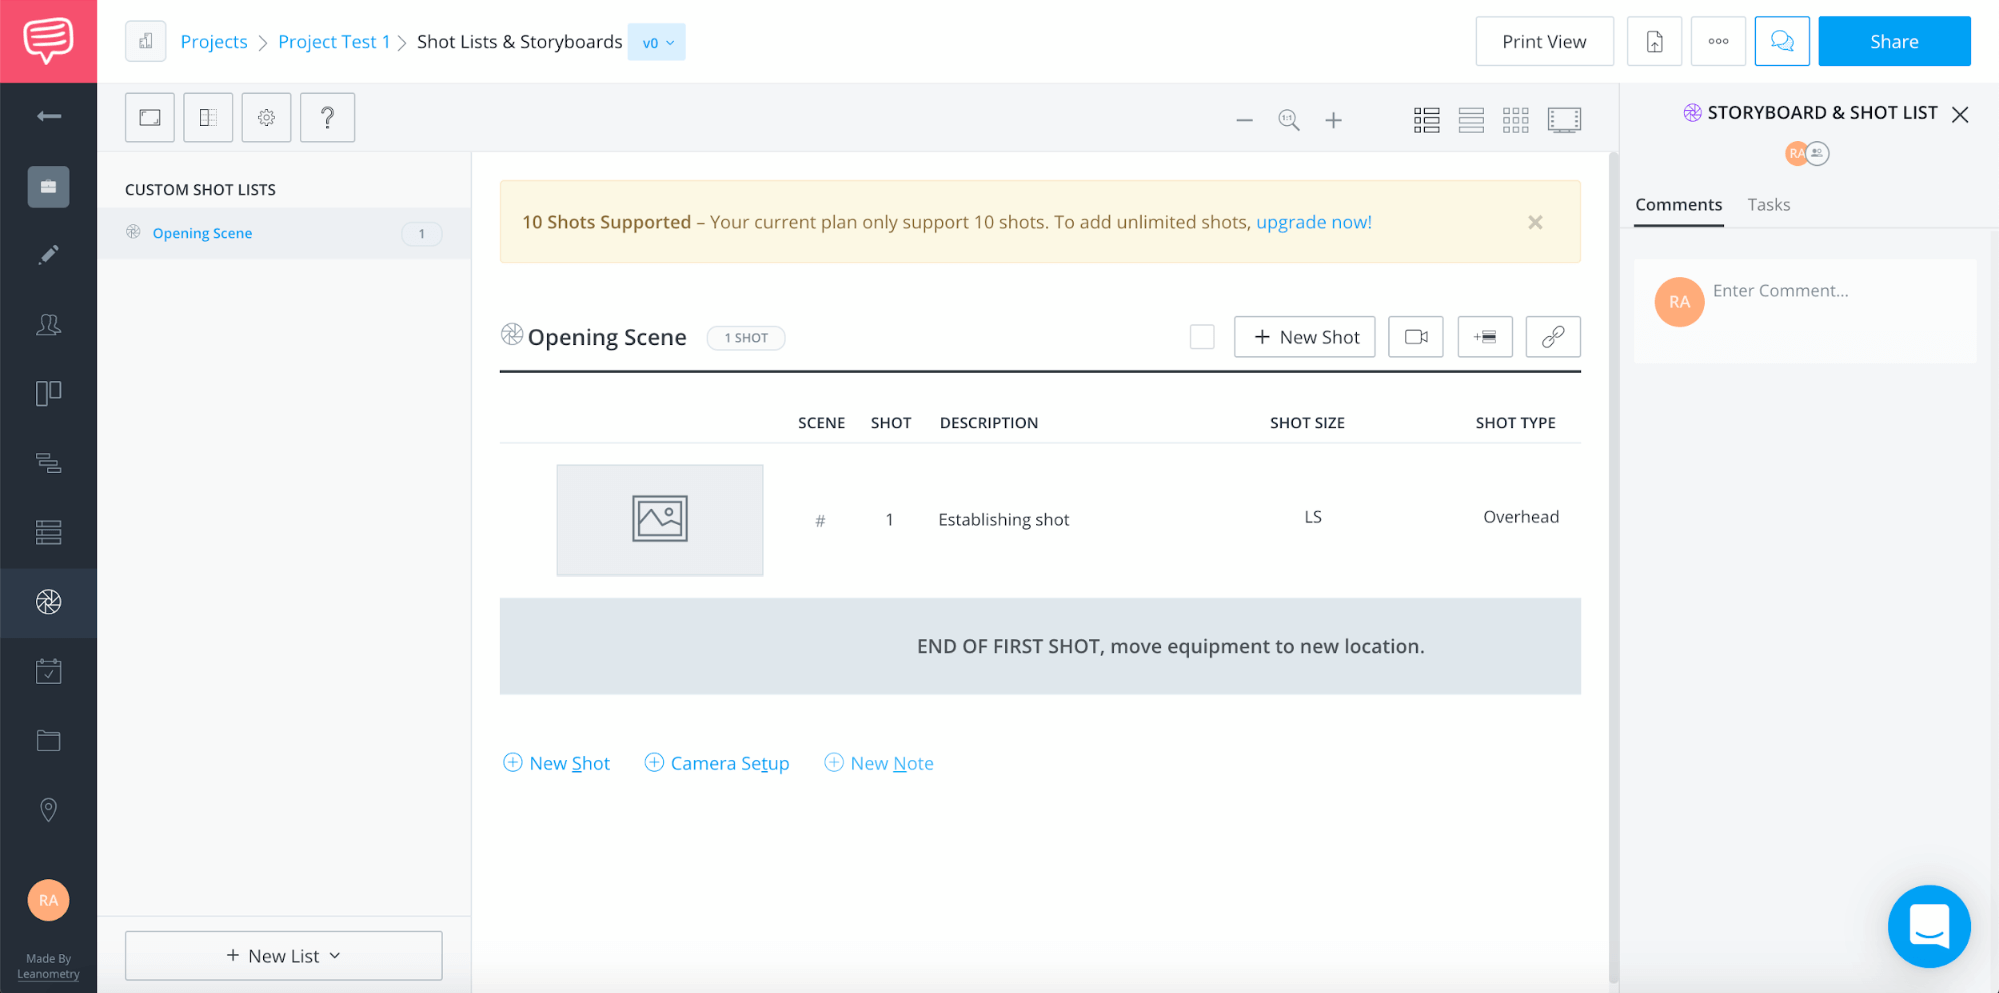Open the location pin in the sidebar
This screenshot has width=1999, height=993.
pos(48,809)
